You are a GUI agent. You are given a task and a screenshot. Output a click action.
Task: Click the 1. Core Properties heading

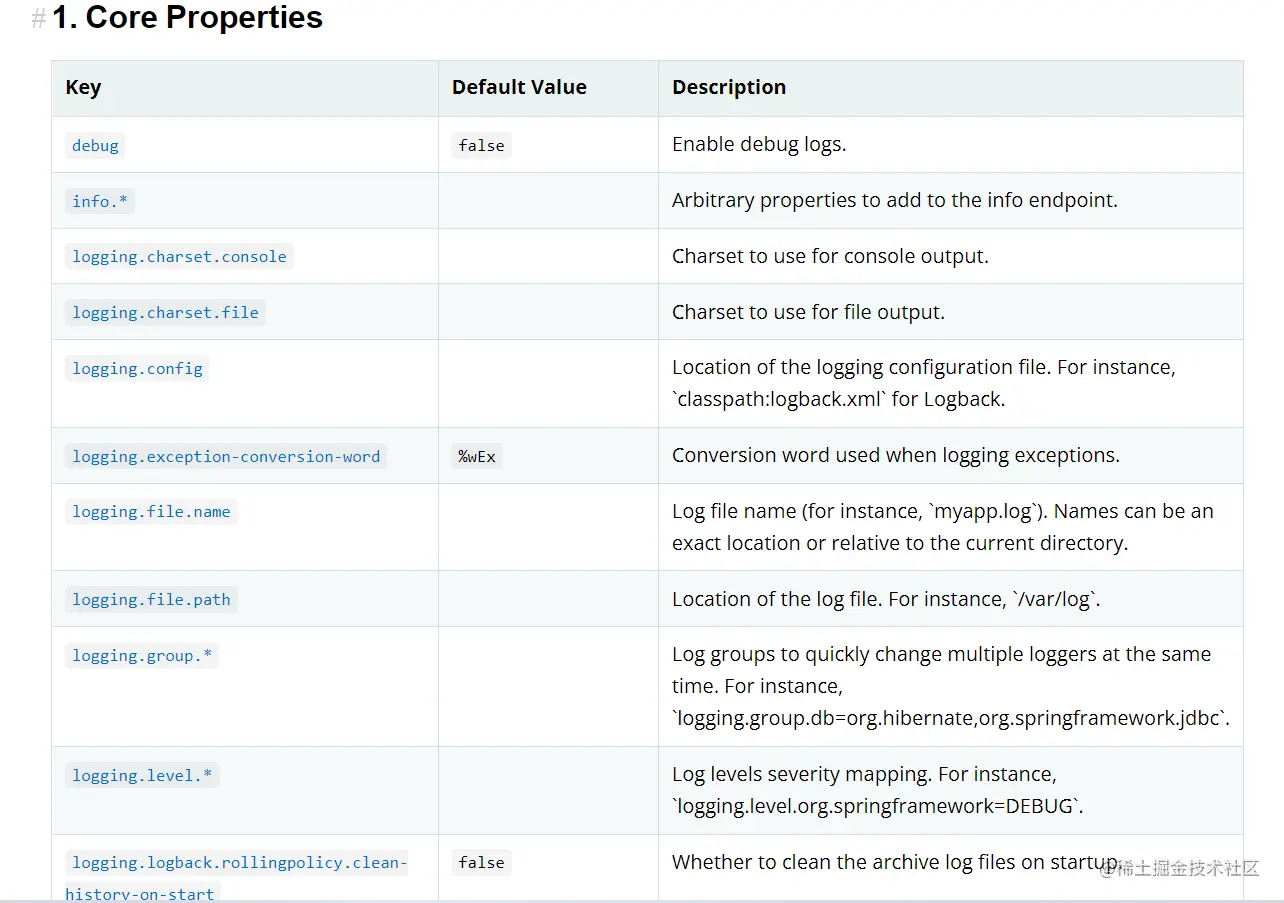187,18
